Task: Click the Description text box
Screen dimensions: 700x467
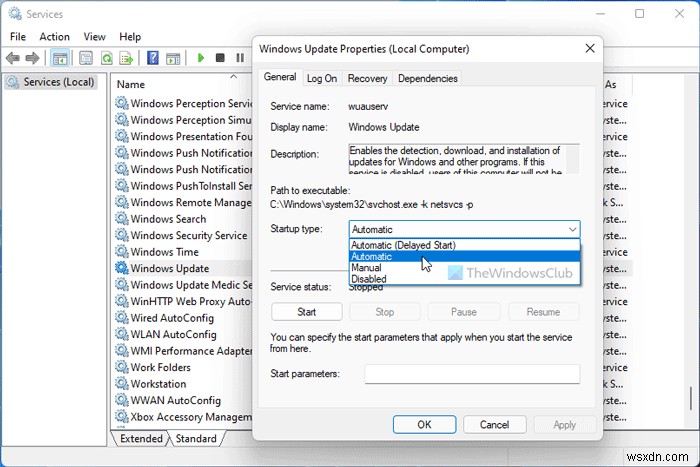Action: tap(464, 159)
